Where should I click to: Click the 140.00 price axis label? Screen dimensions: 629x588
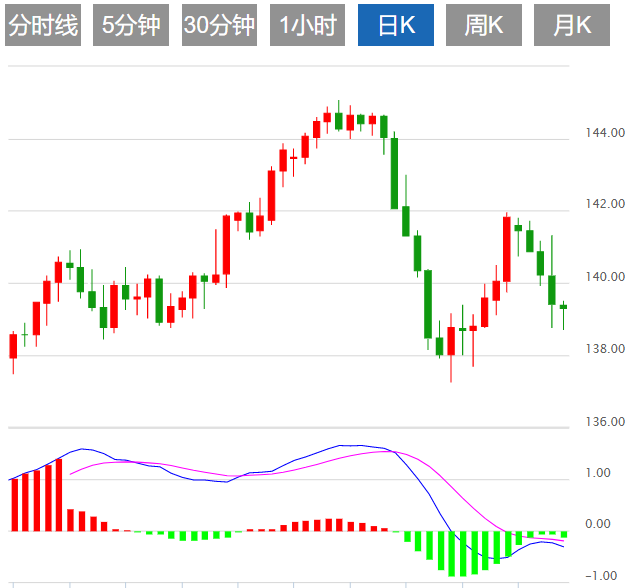pyautogui.click(x=605, y=276)
